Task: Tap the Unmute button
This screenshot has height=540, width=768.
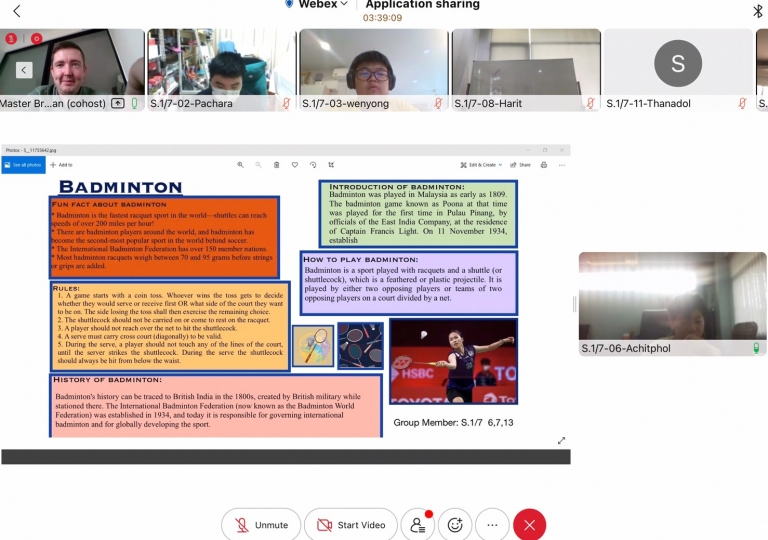Action: [261, 525]
